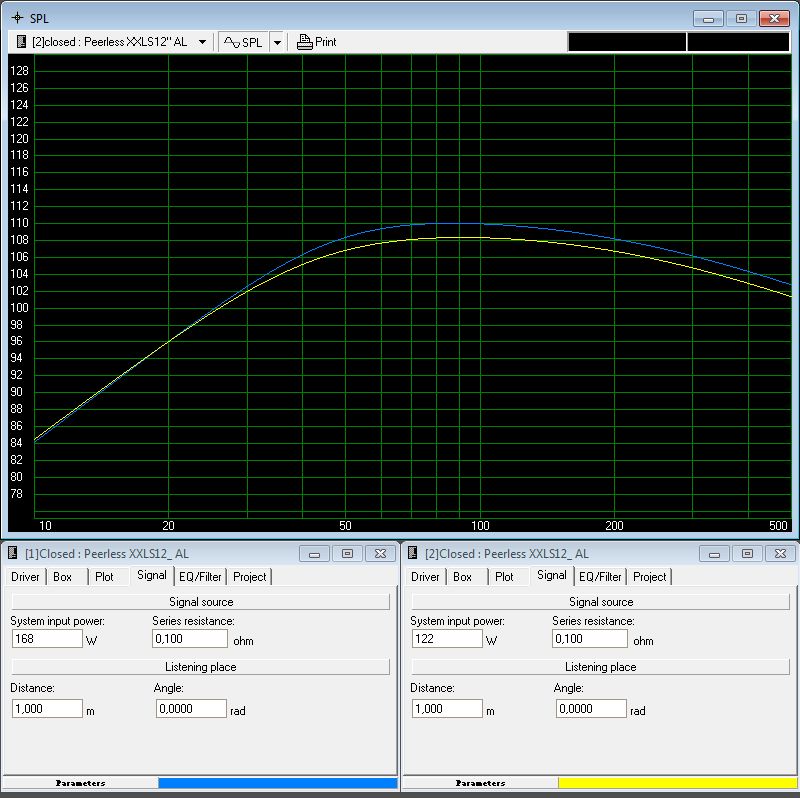Open the project selector dropdown in SPL toolbar

pyautogui.click(x=202, y=42)
